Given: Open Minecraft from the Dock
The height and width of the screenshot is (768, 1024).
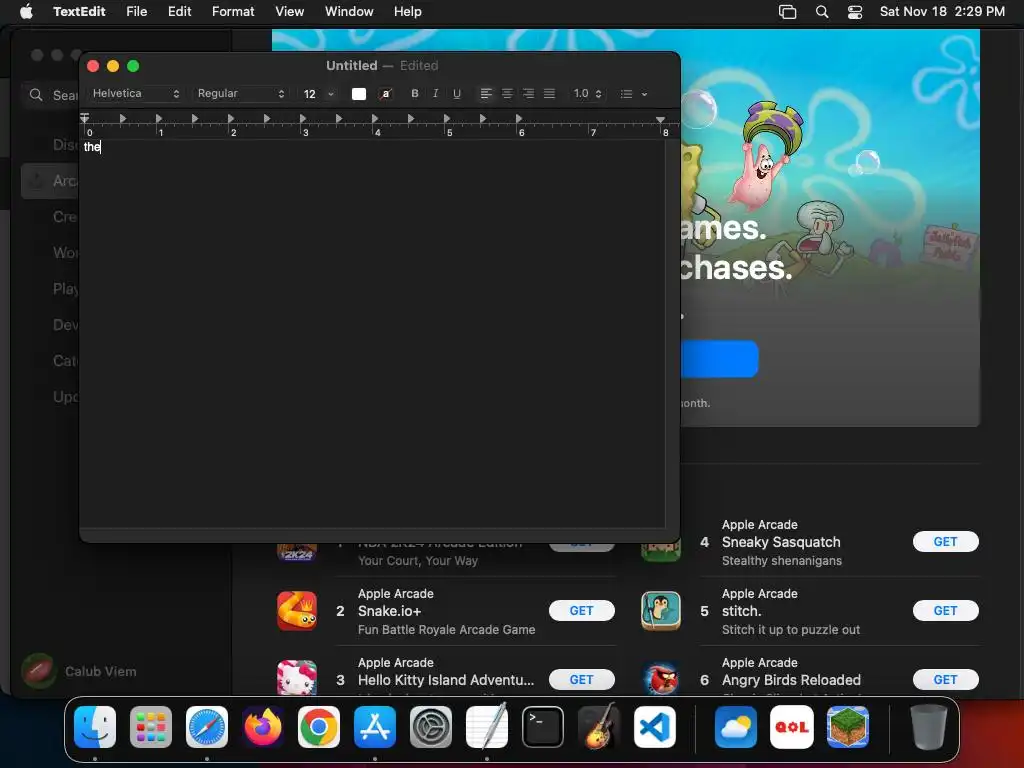Looking at the screenshot, I should 848,727.
